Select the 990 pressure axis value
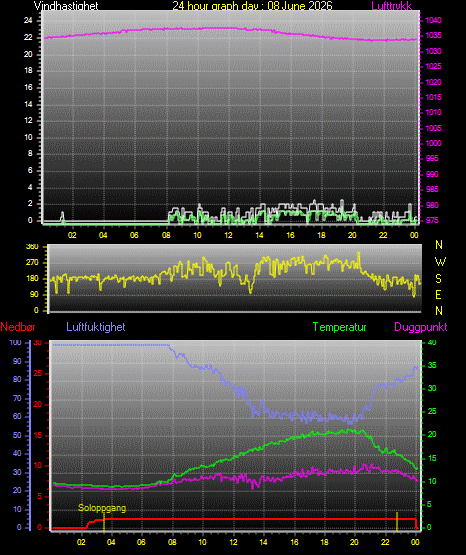This screenshot has height=555, width=466. 432,174
